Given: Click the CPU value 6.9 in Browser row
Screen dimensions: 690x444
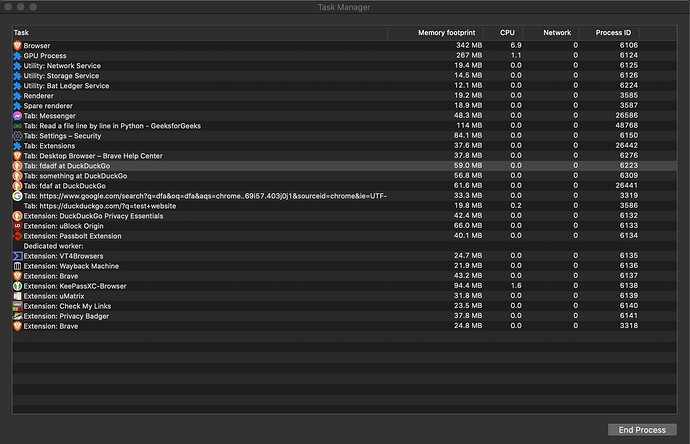Looking at the screenshot, I should point(516,45).
